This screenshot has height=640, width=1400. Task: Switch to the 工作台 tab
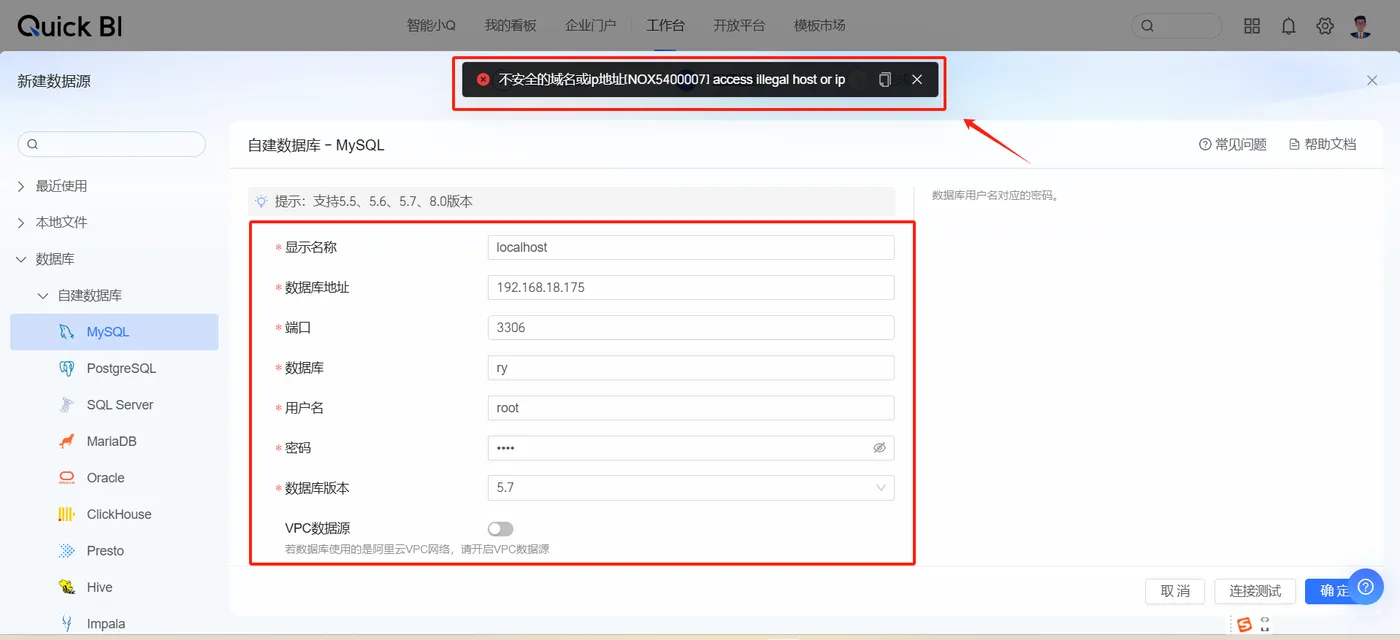click(x=666, y=26)
